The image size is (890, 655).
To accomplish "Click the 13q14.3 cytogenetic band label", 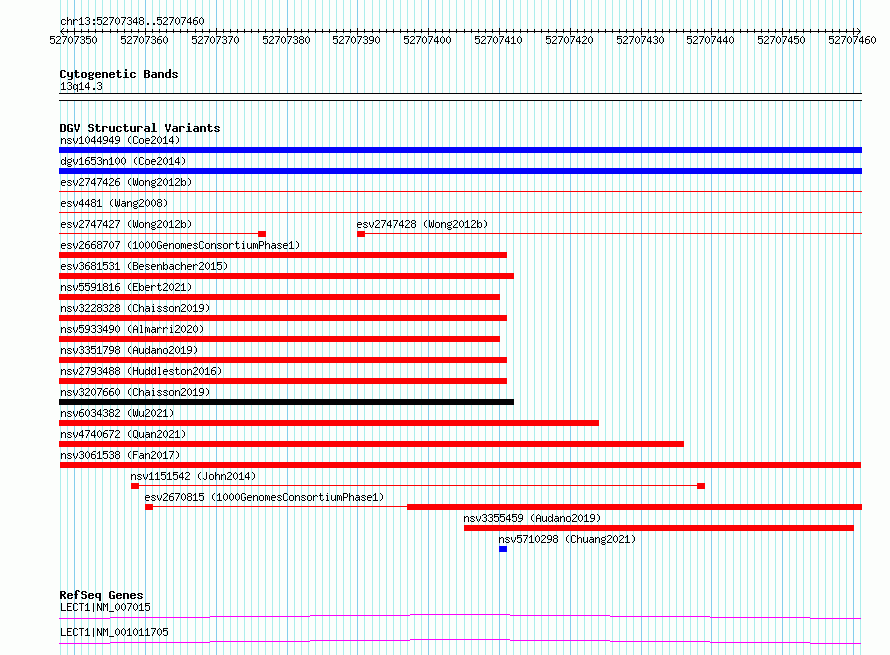I will (81, 86).
